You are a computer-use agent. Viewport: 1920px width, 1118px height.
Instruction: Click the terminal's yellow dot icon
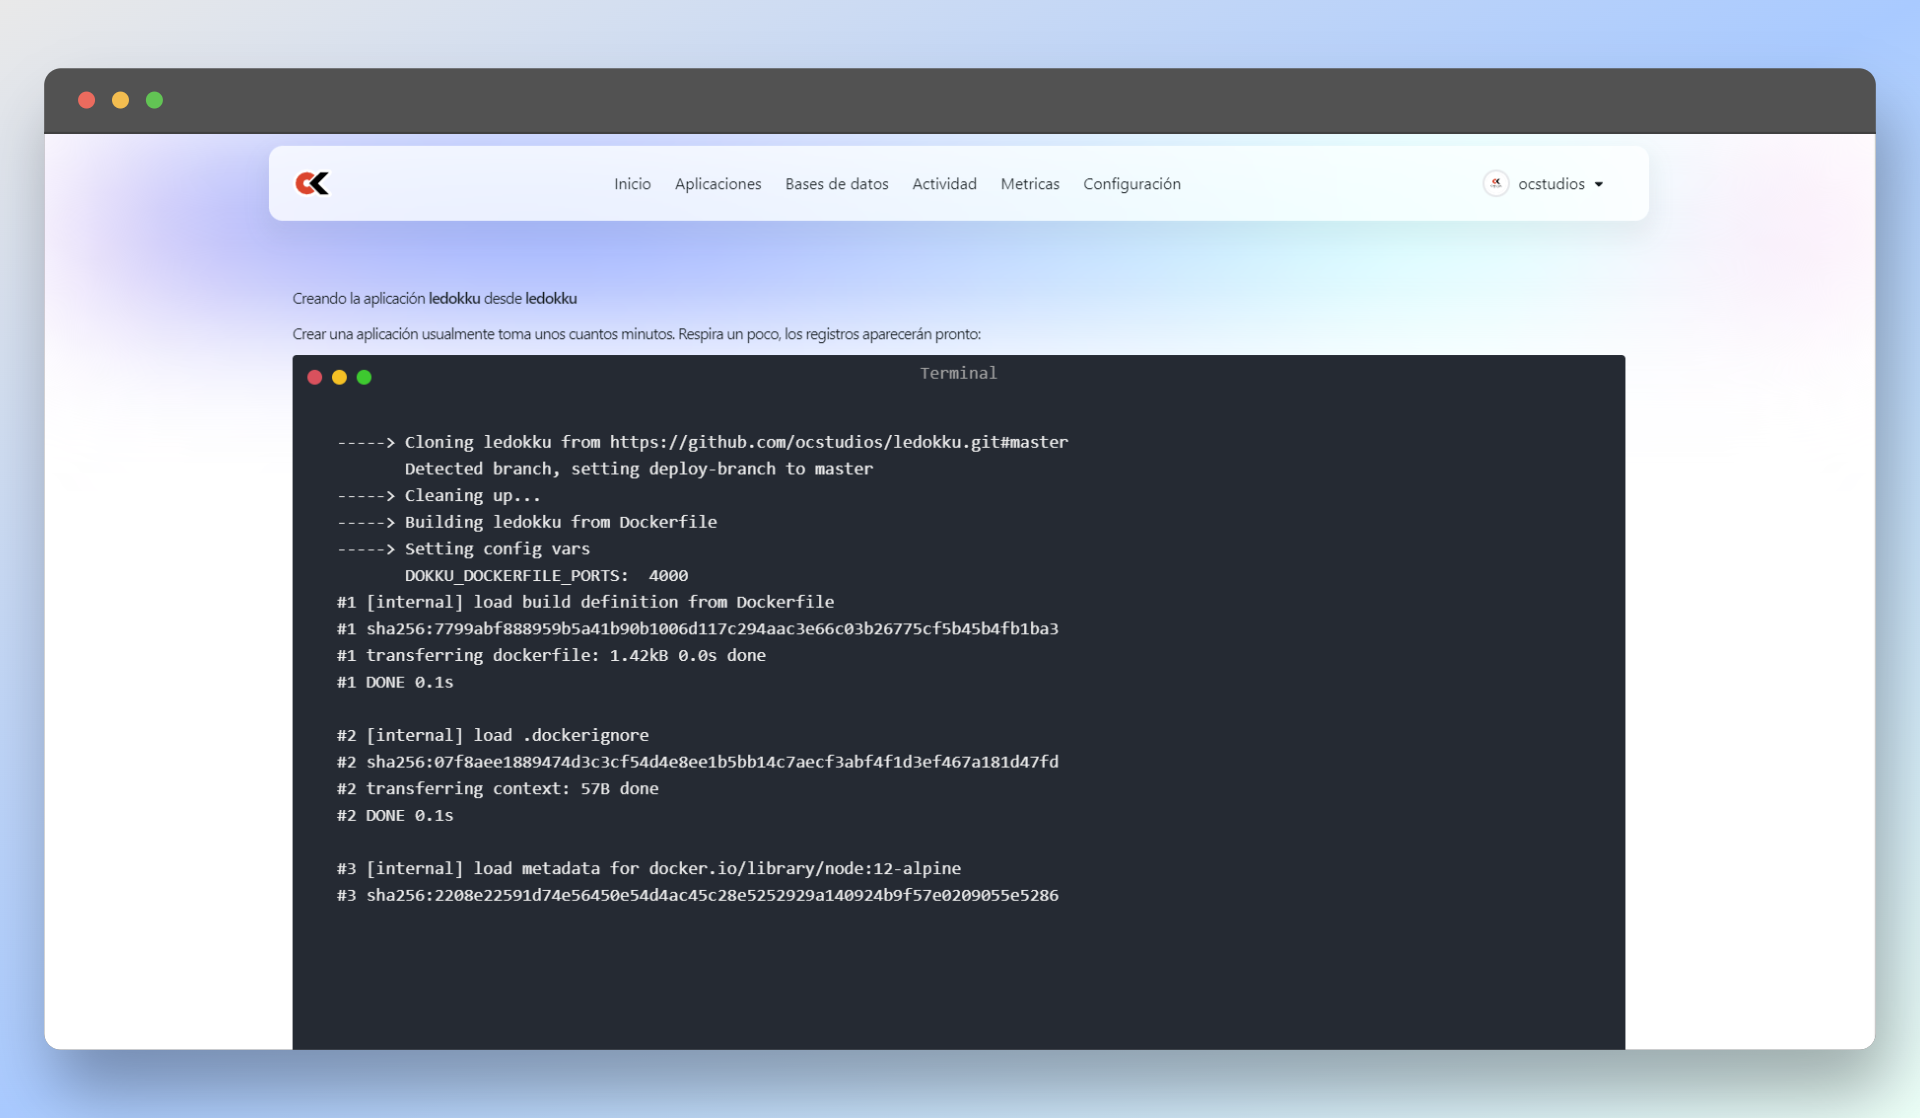pyautogui.click(x=339, y=377)
